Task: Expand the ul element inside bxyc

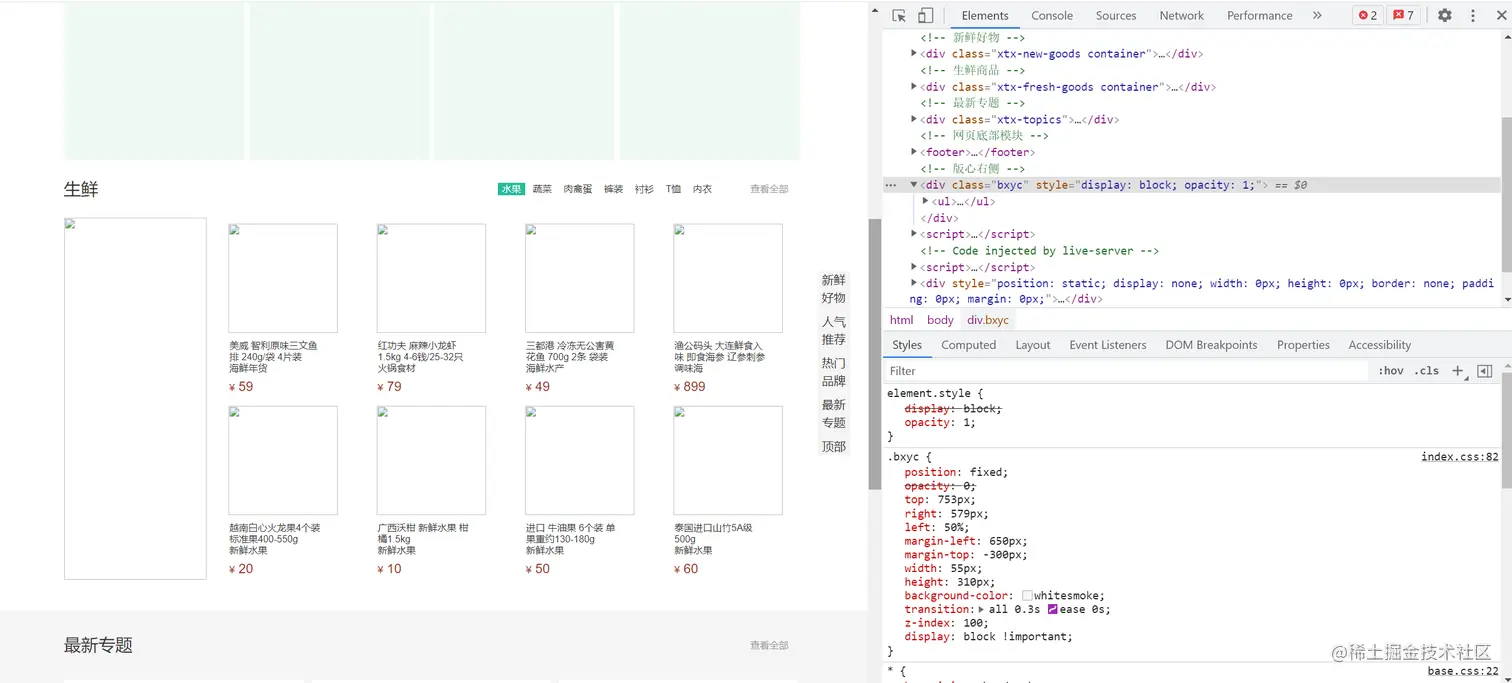Action: (925, 201)
